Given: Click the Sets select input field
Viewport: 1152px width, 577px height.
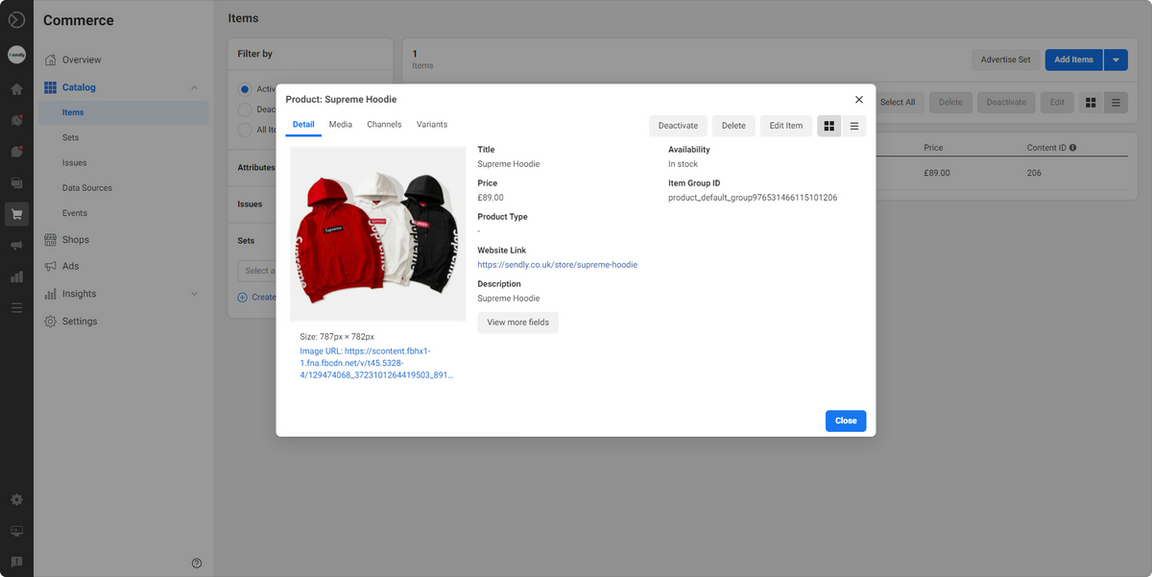Looking at the screenshot, I should (x=257, y=270).
